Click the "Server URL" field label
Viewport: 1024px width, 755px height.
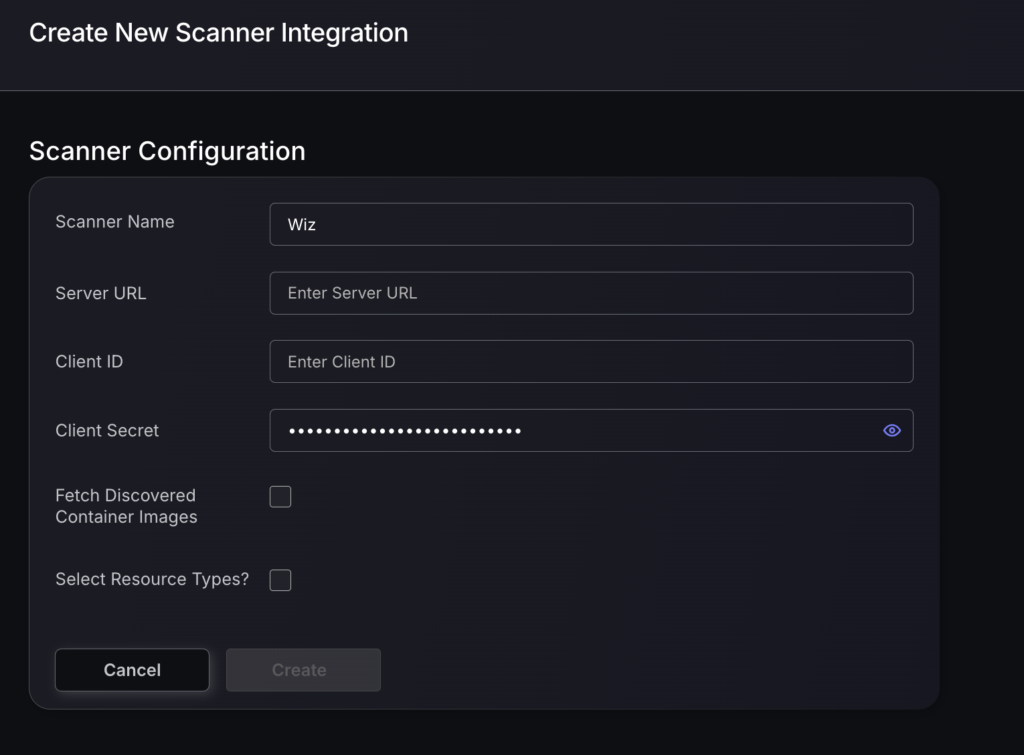(101, 293)
